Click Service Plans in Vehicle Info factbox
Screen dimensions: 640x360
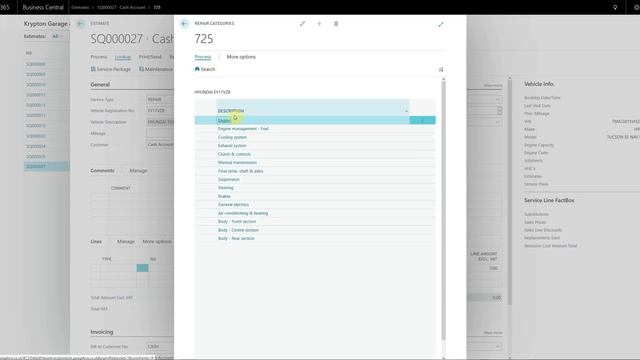(536, 184)
